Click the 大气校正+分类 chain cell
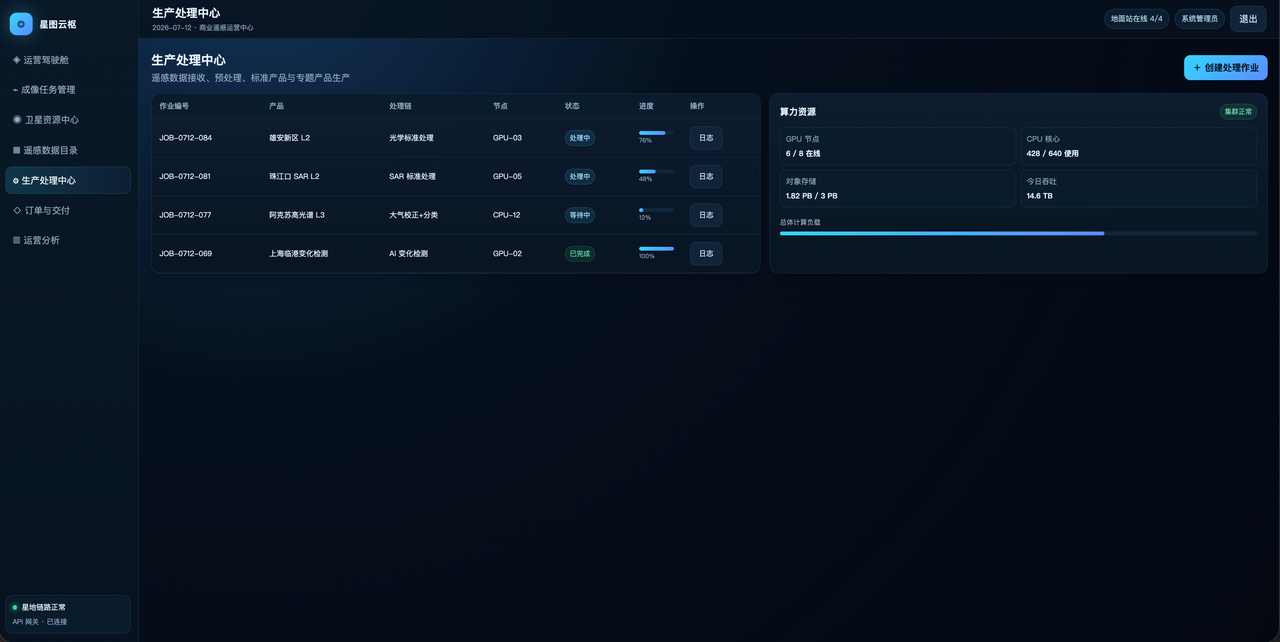This screenshot has height=642, width=1280. (413, 215)
